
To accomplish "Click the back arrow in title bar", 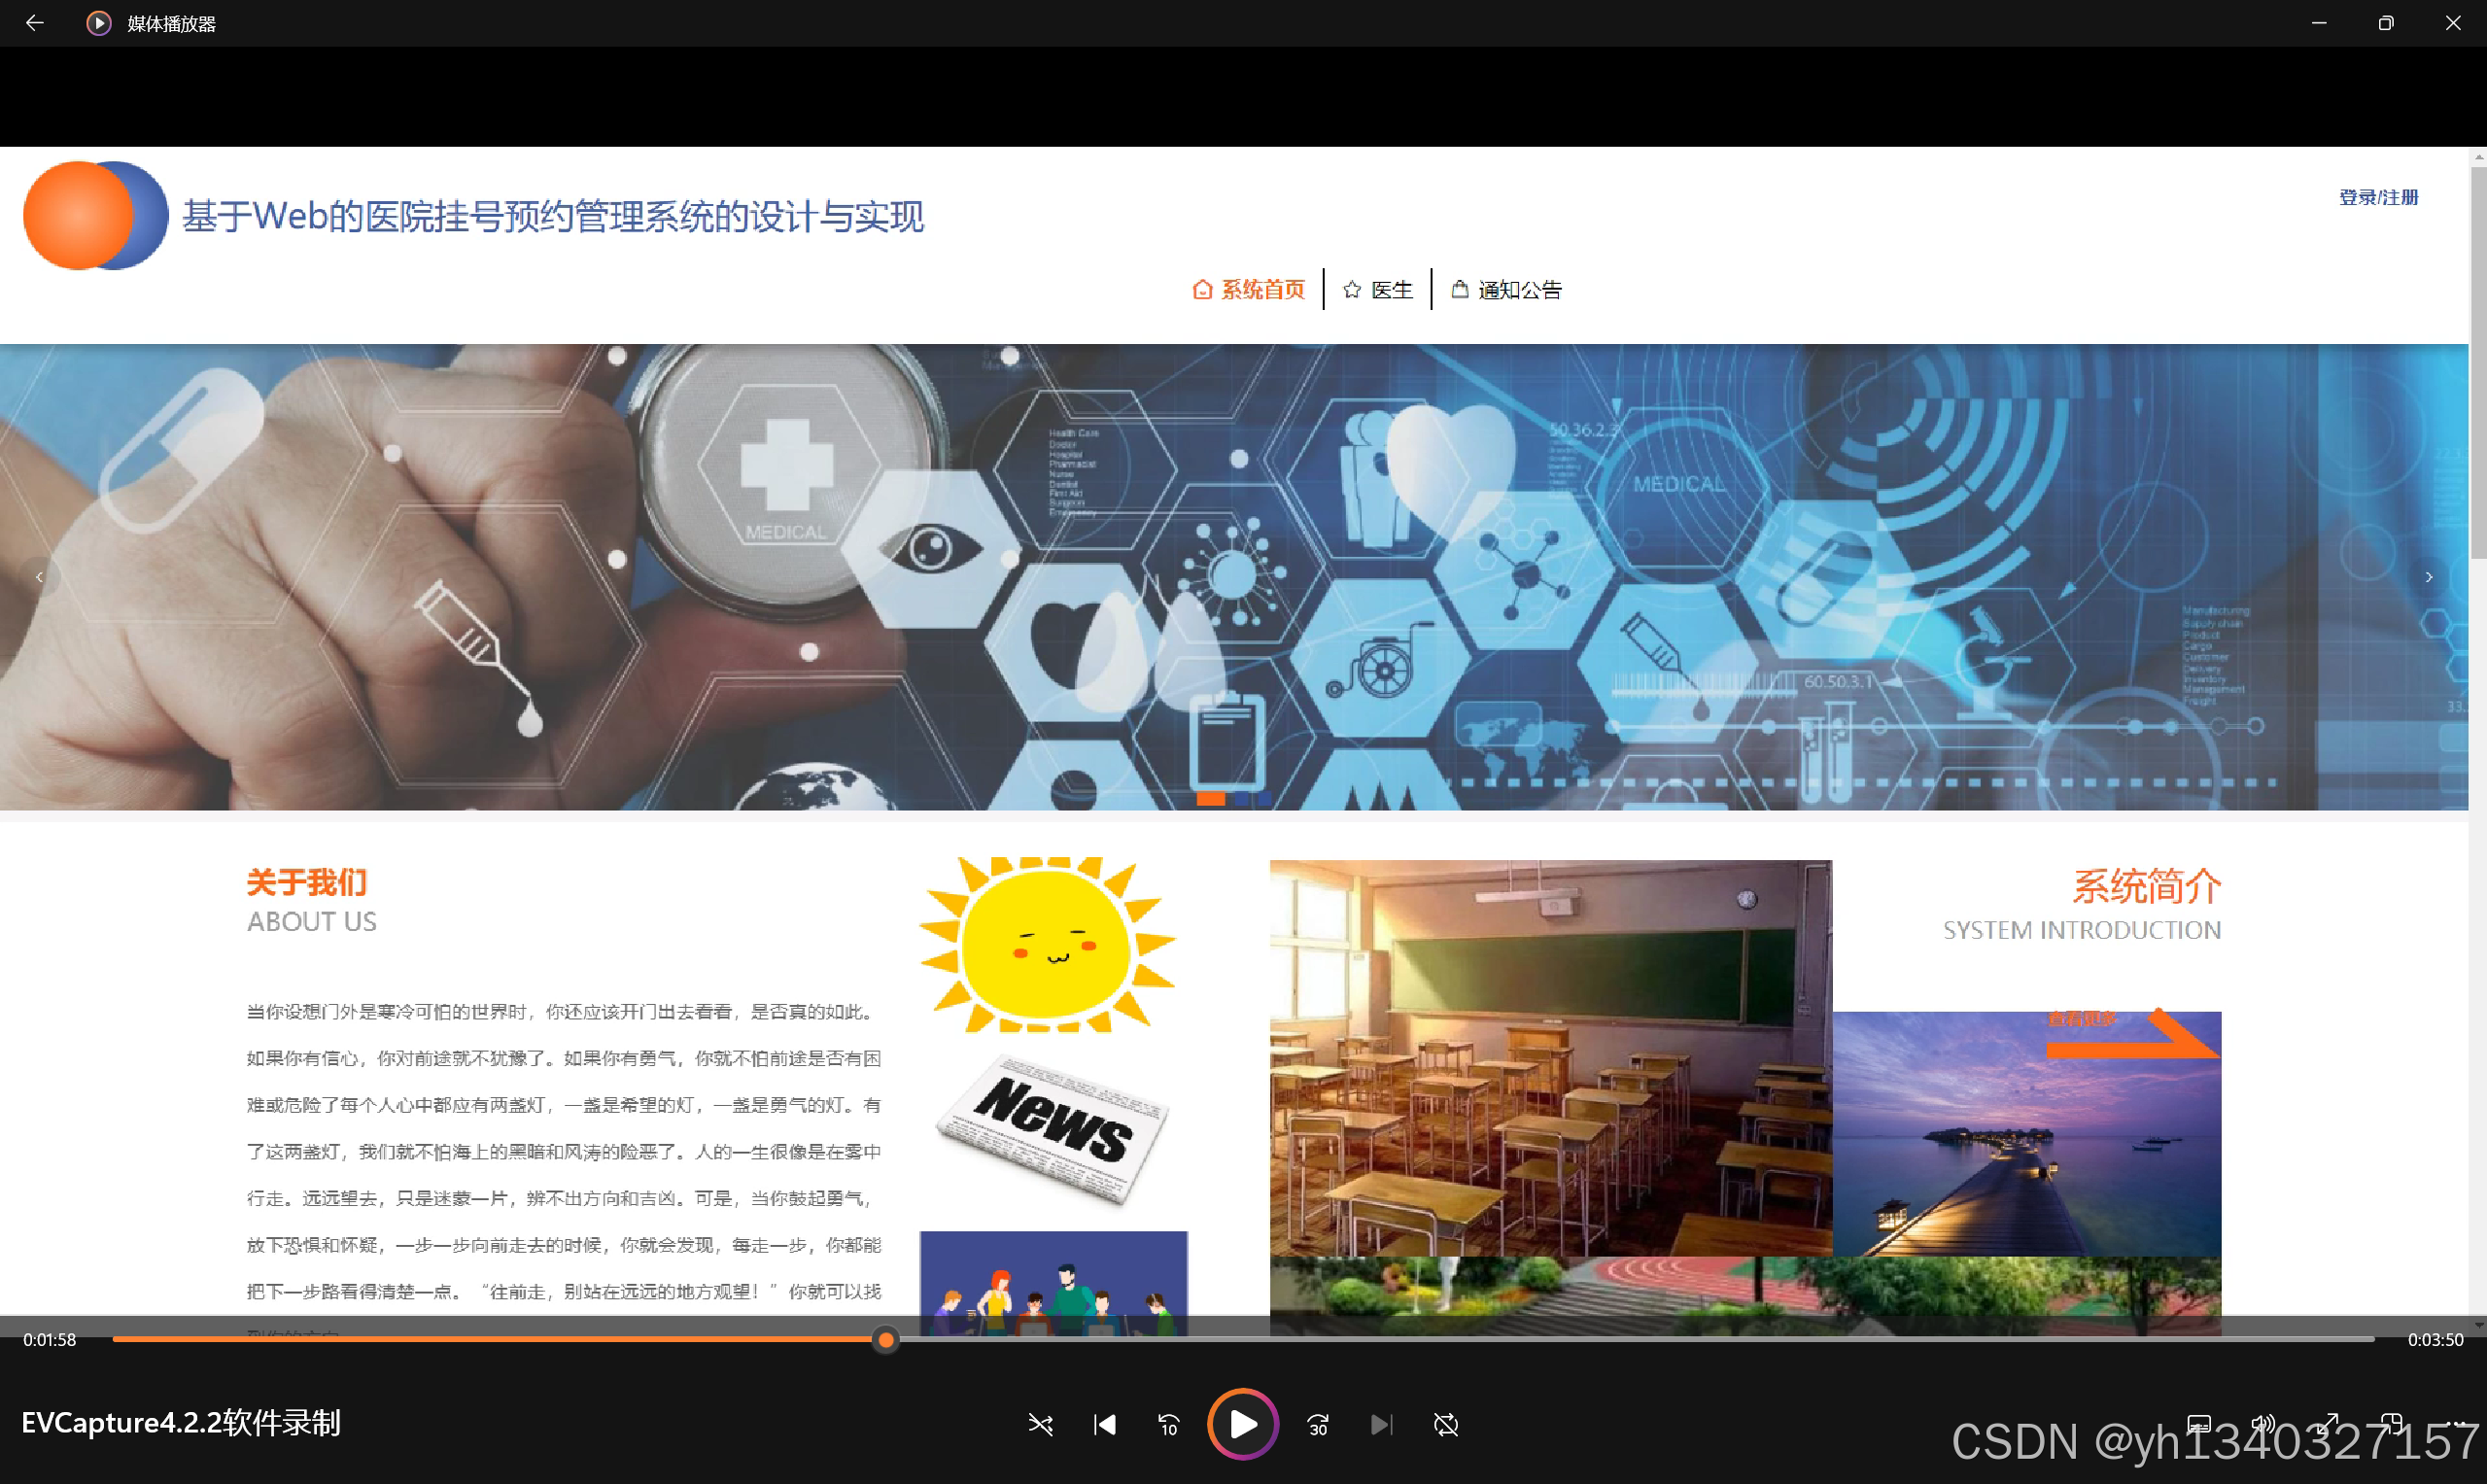I will pyautogui.click(x=35, y=23).
